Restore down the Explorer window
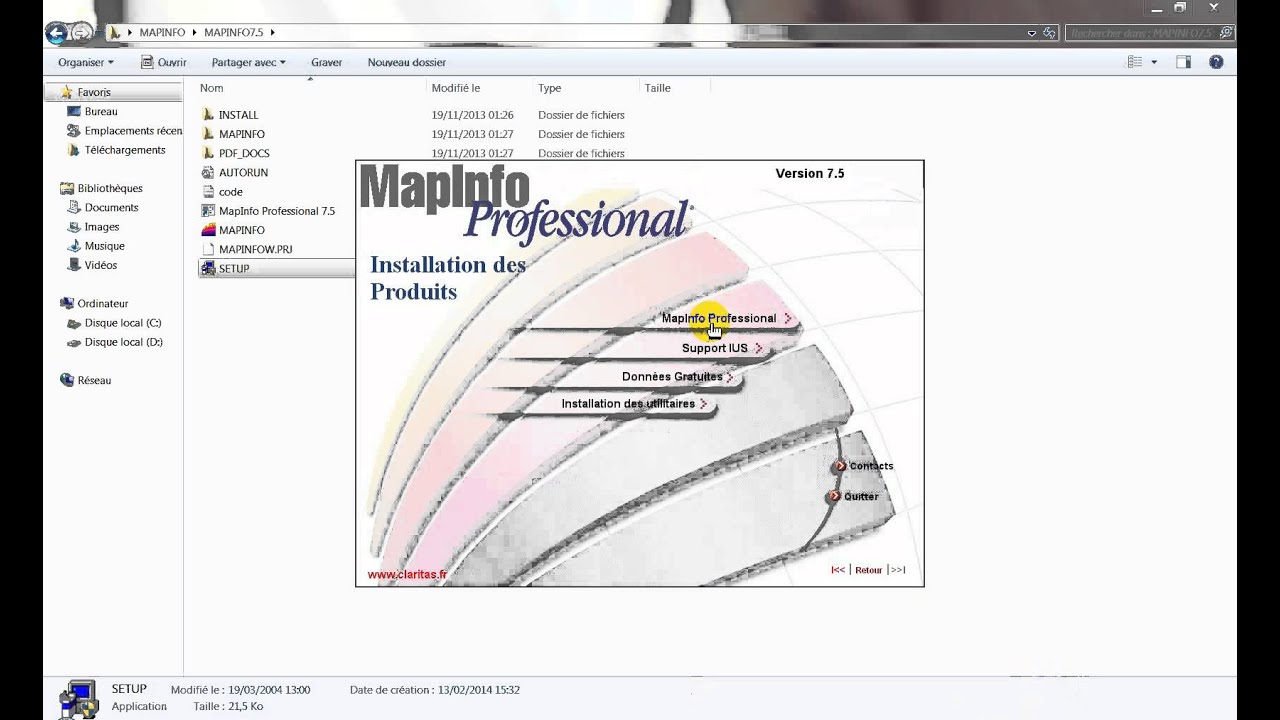Image resolution: width=1280 pixels, height=720 pixels. click(x=1180, y=7)
